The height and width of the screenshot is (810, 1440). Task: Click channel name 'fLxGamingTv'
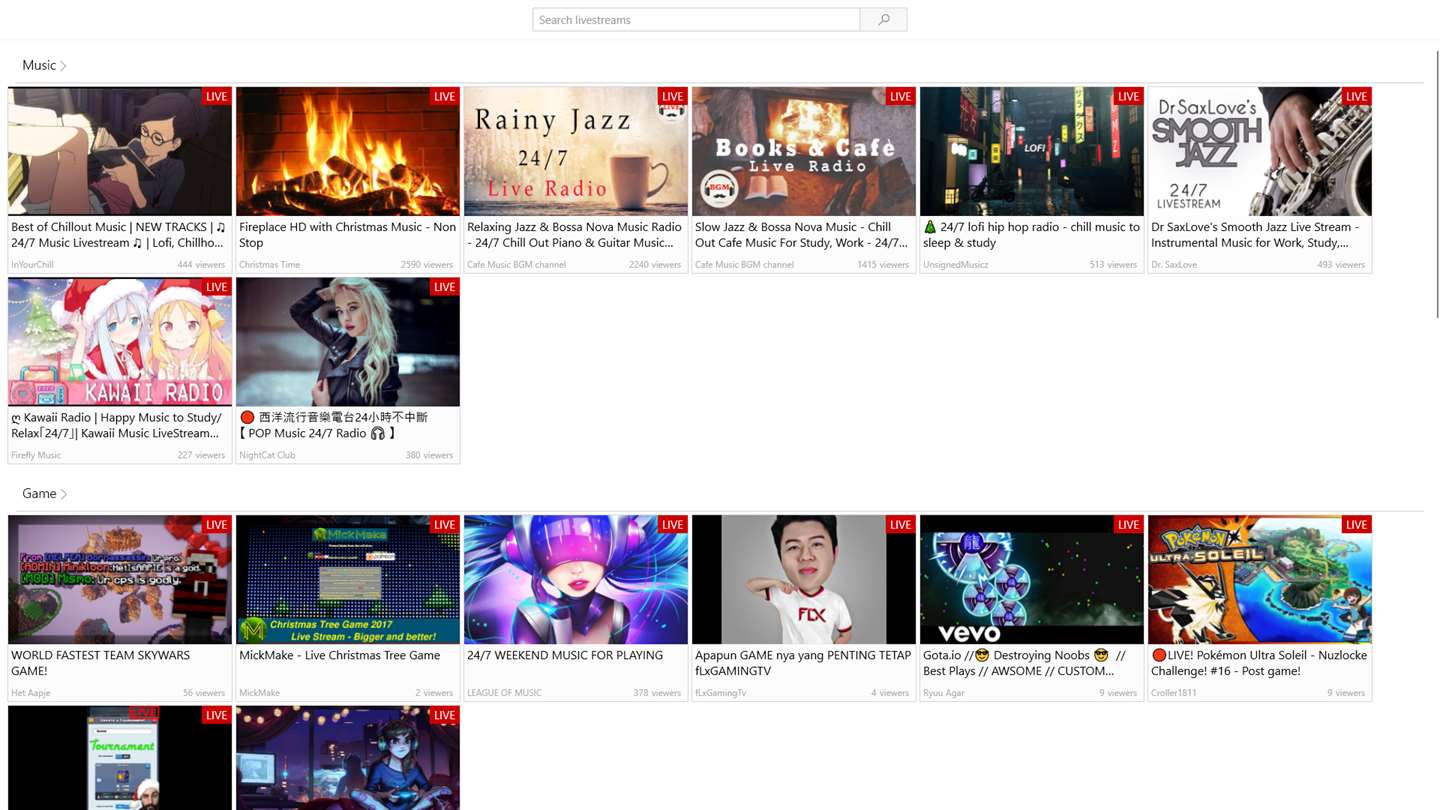pyautogui.click(x=720, y=693)
